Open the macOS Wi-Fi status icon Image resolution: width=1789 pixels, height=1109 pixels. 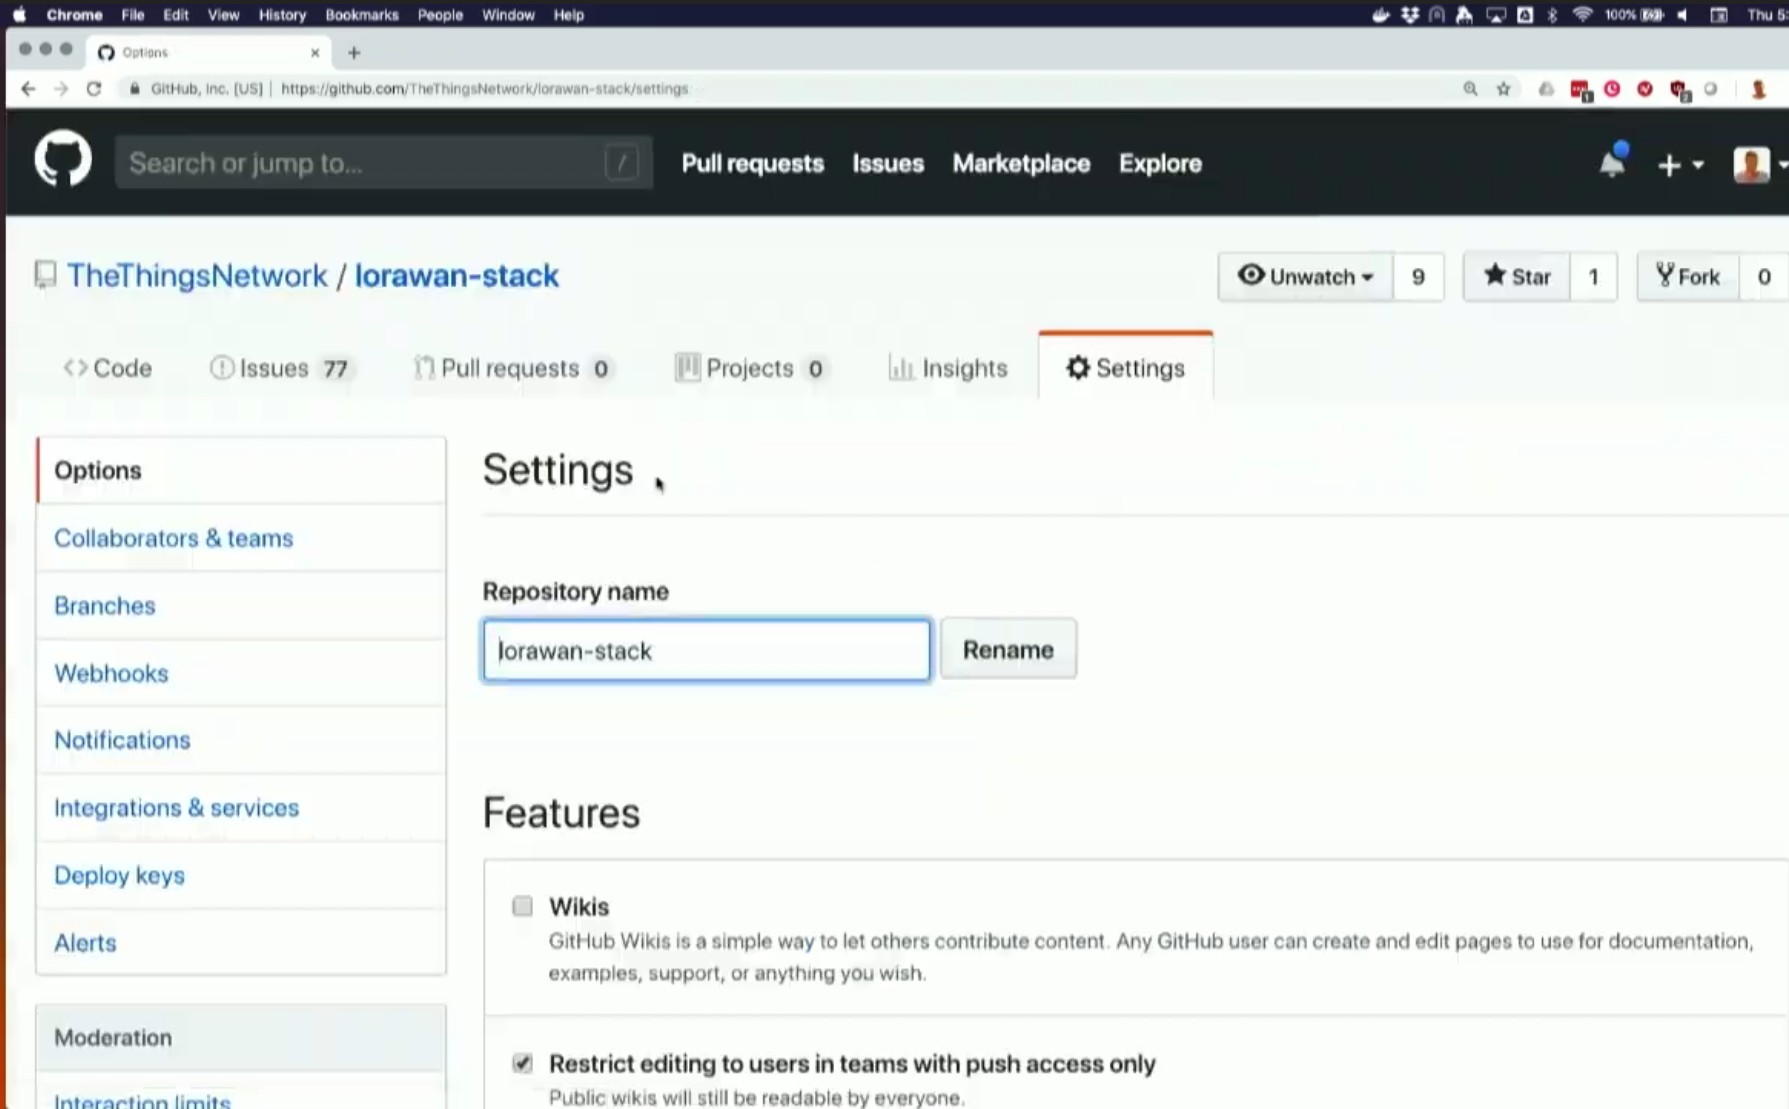point(1582,14)
